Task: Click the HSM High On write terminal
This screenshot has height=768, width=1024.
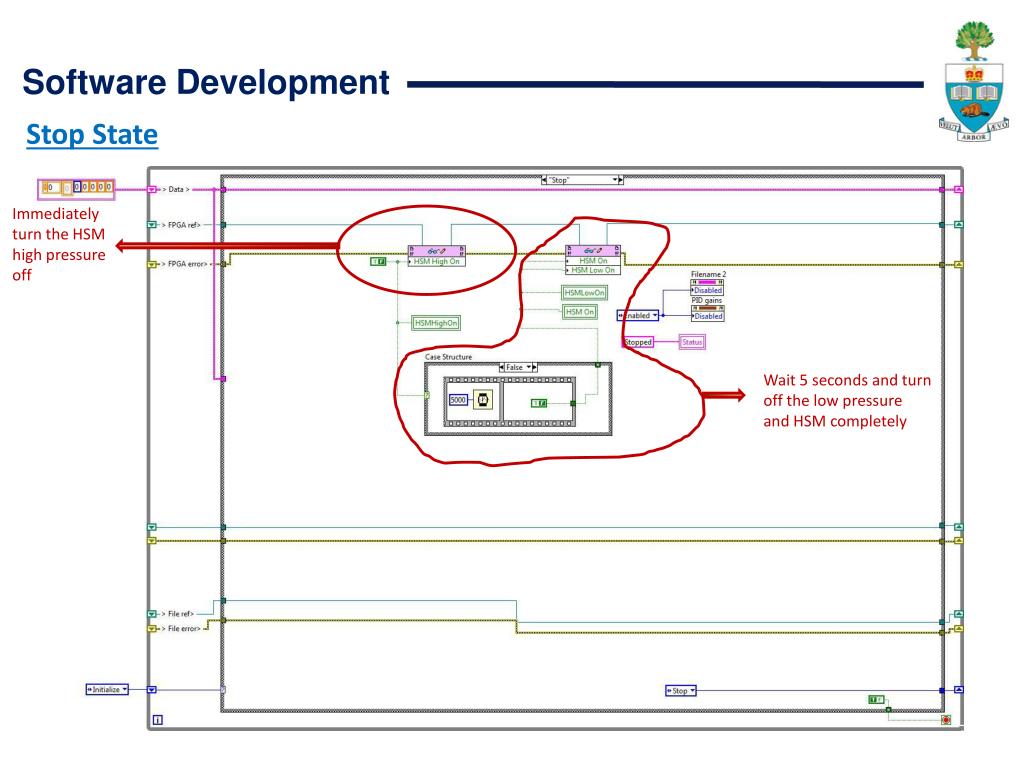Action: click(x=436, y=261)
